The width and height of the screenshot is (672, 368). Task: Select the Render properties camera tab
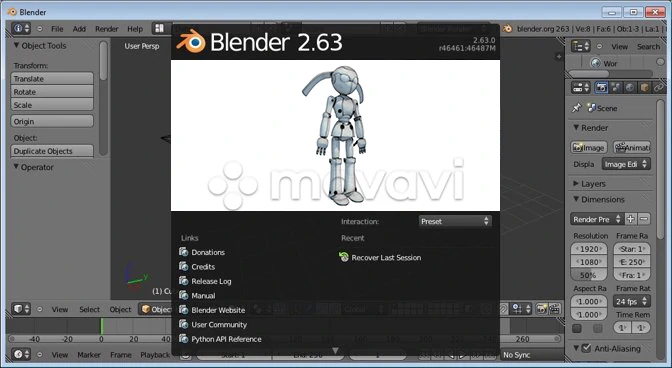coord(601,87)
